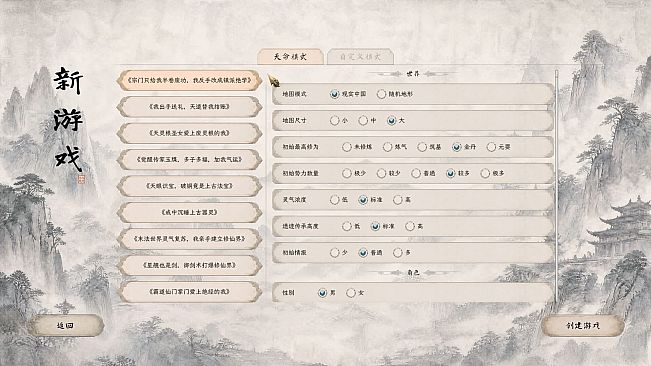Select 低 in the row beneath 灵气浓度
Screen dimensions: 651x366
point(347,226)
